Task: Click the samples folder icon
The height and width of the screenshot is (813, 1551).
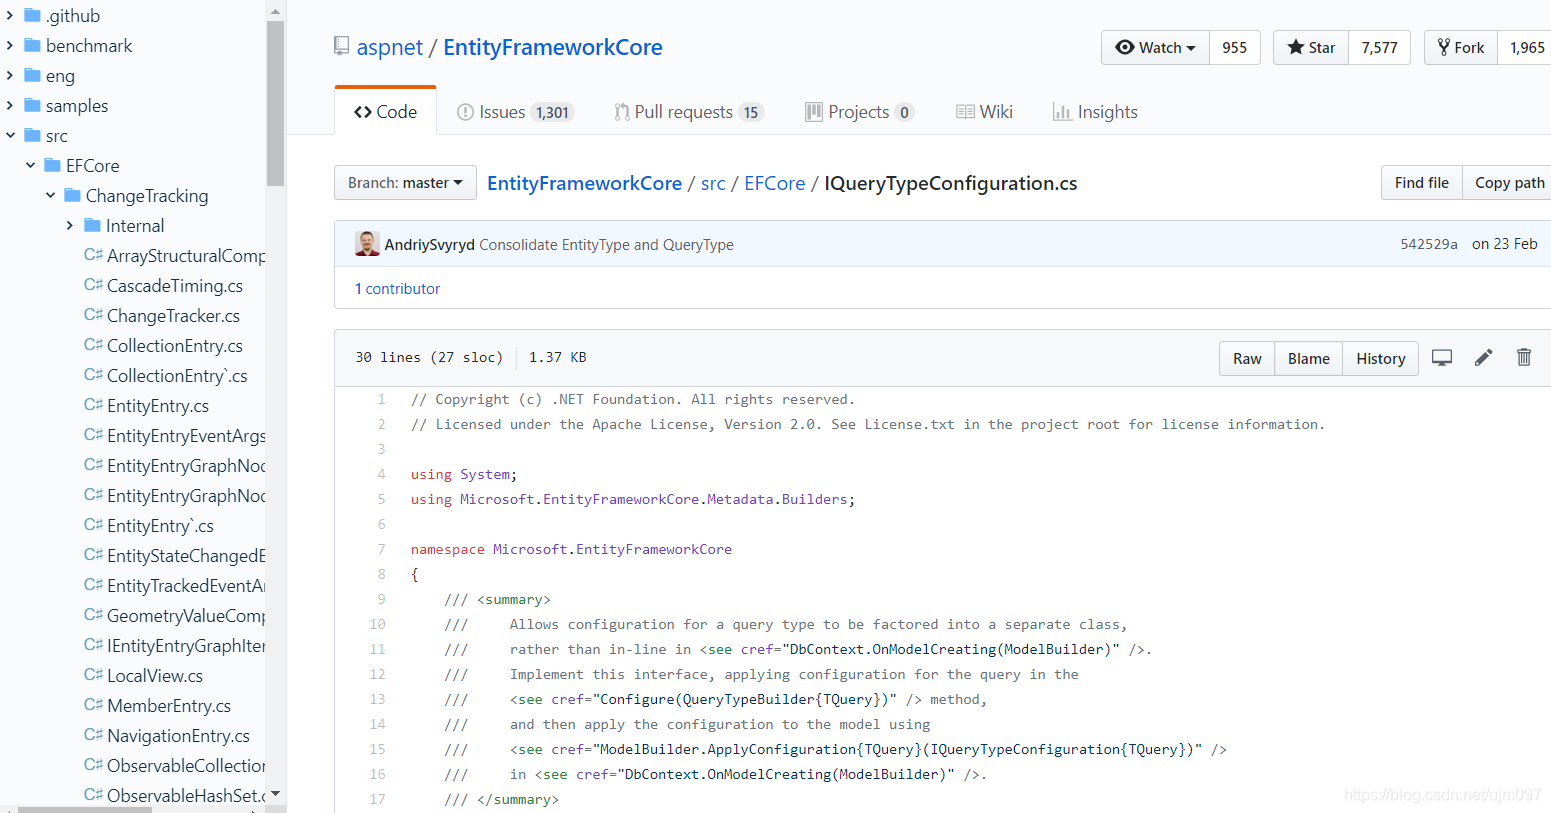Action: pos(32,105)
